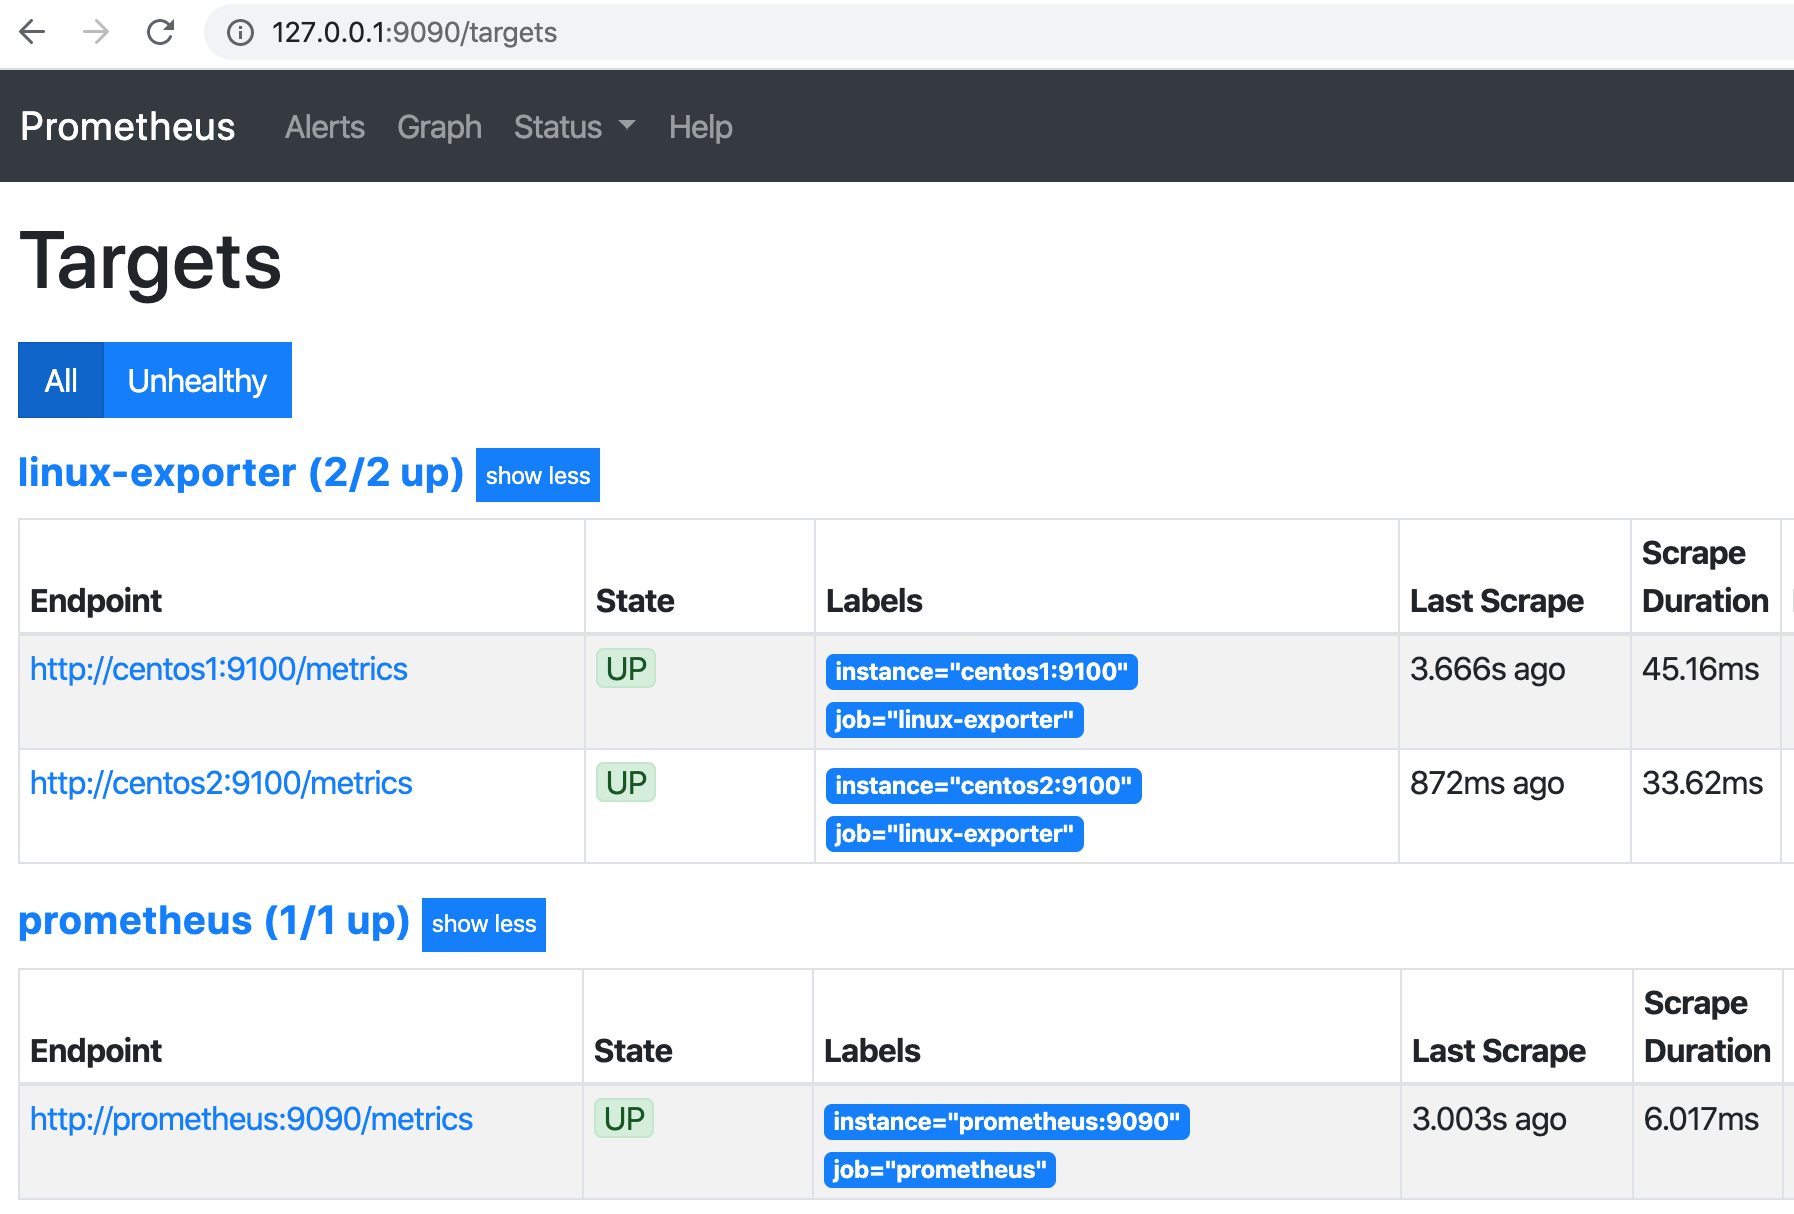Open the centos1:9100 metrics endpoint
This screenshot has width=1794, height=1214.
point(219,669)
